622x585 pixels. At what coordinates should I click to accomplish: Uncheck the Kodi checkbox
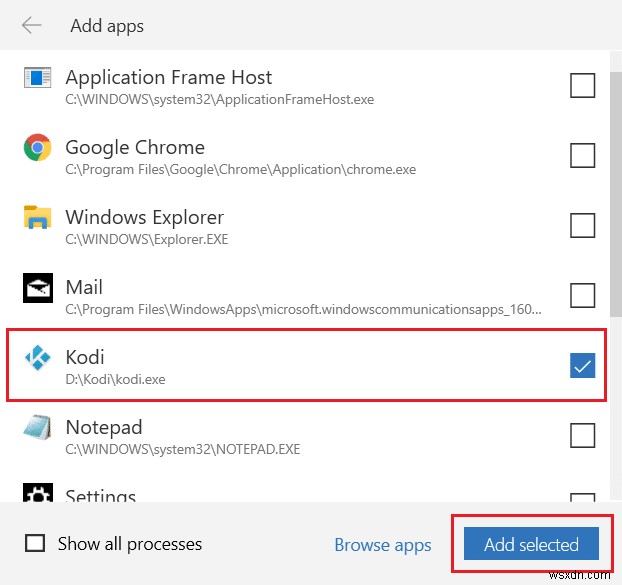tap(582, 366)
